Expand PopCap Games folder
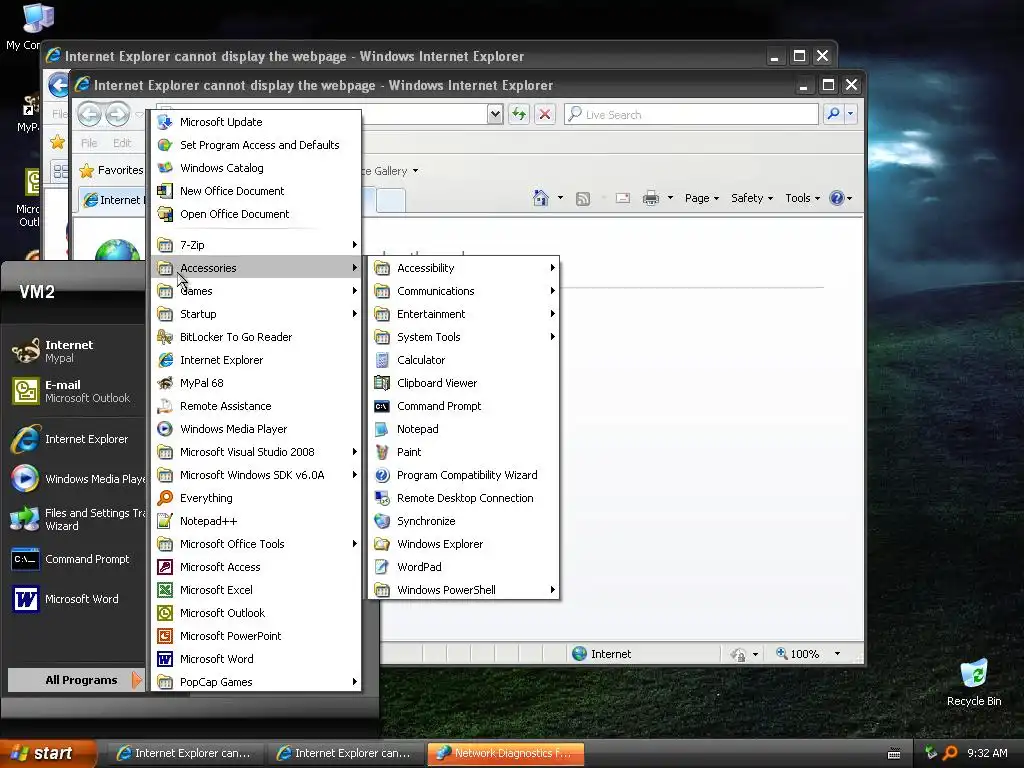Screen dimensions: 1024x768 coord(256,682)
